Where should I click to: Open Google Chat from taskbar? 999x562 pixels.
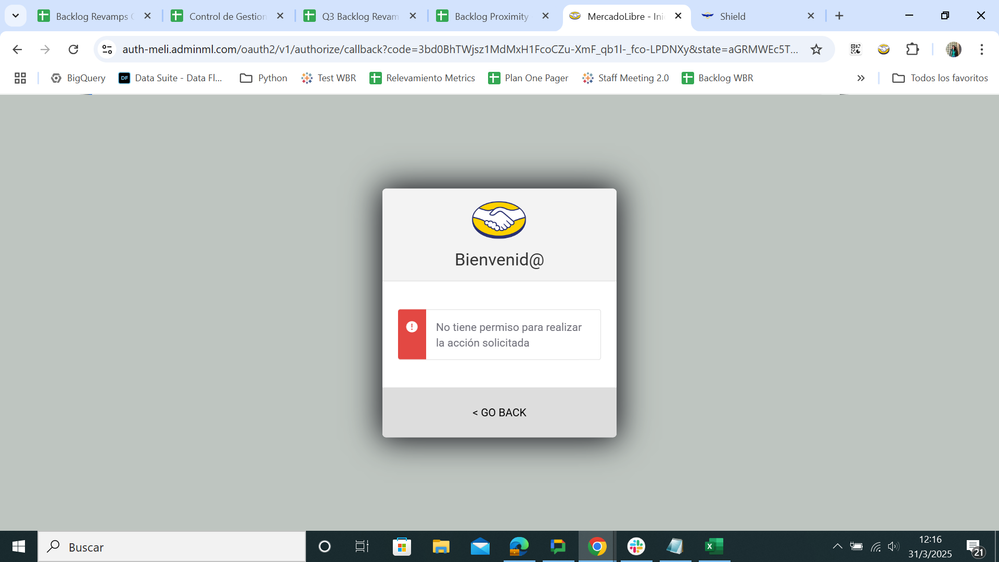(x=558, y=547)
